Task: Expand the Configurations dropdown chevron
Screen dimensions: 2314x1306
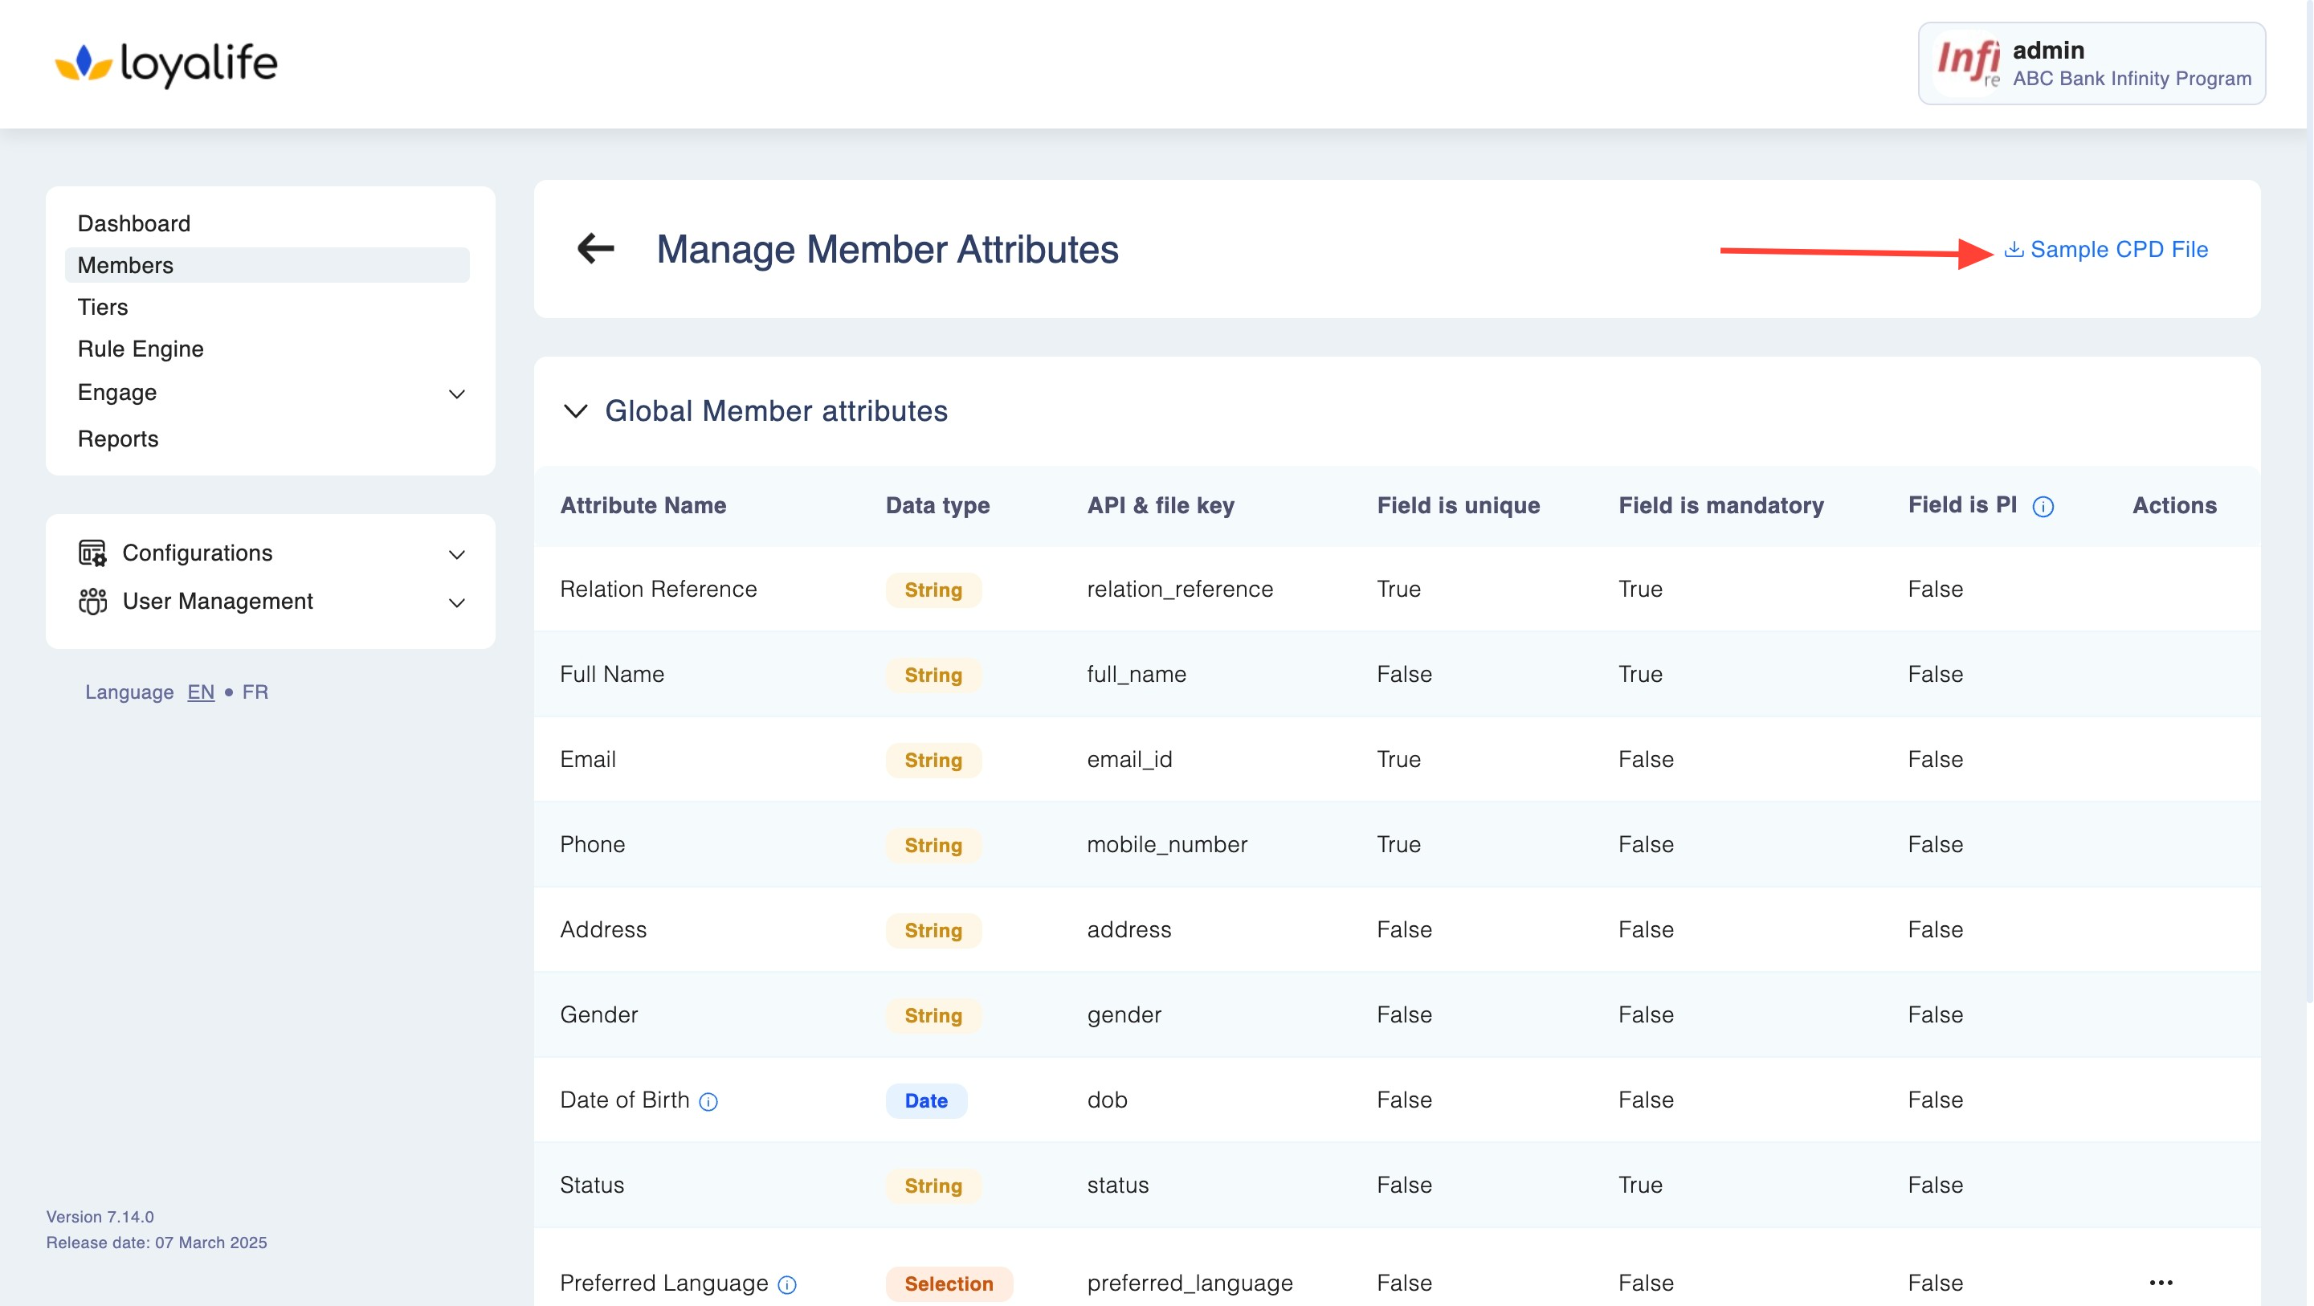Action: (457, 554)
